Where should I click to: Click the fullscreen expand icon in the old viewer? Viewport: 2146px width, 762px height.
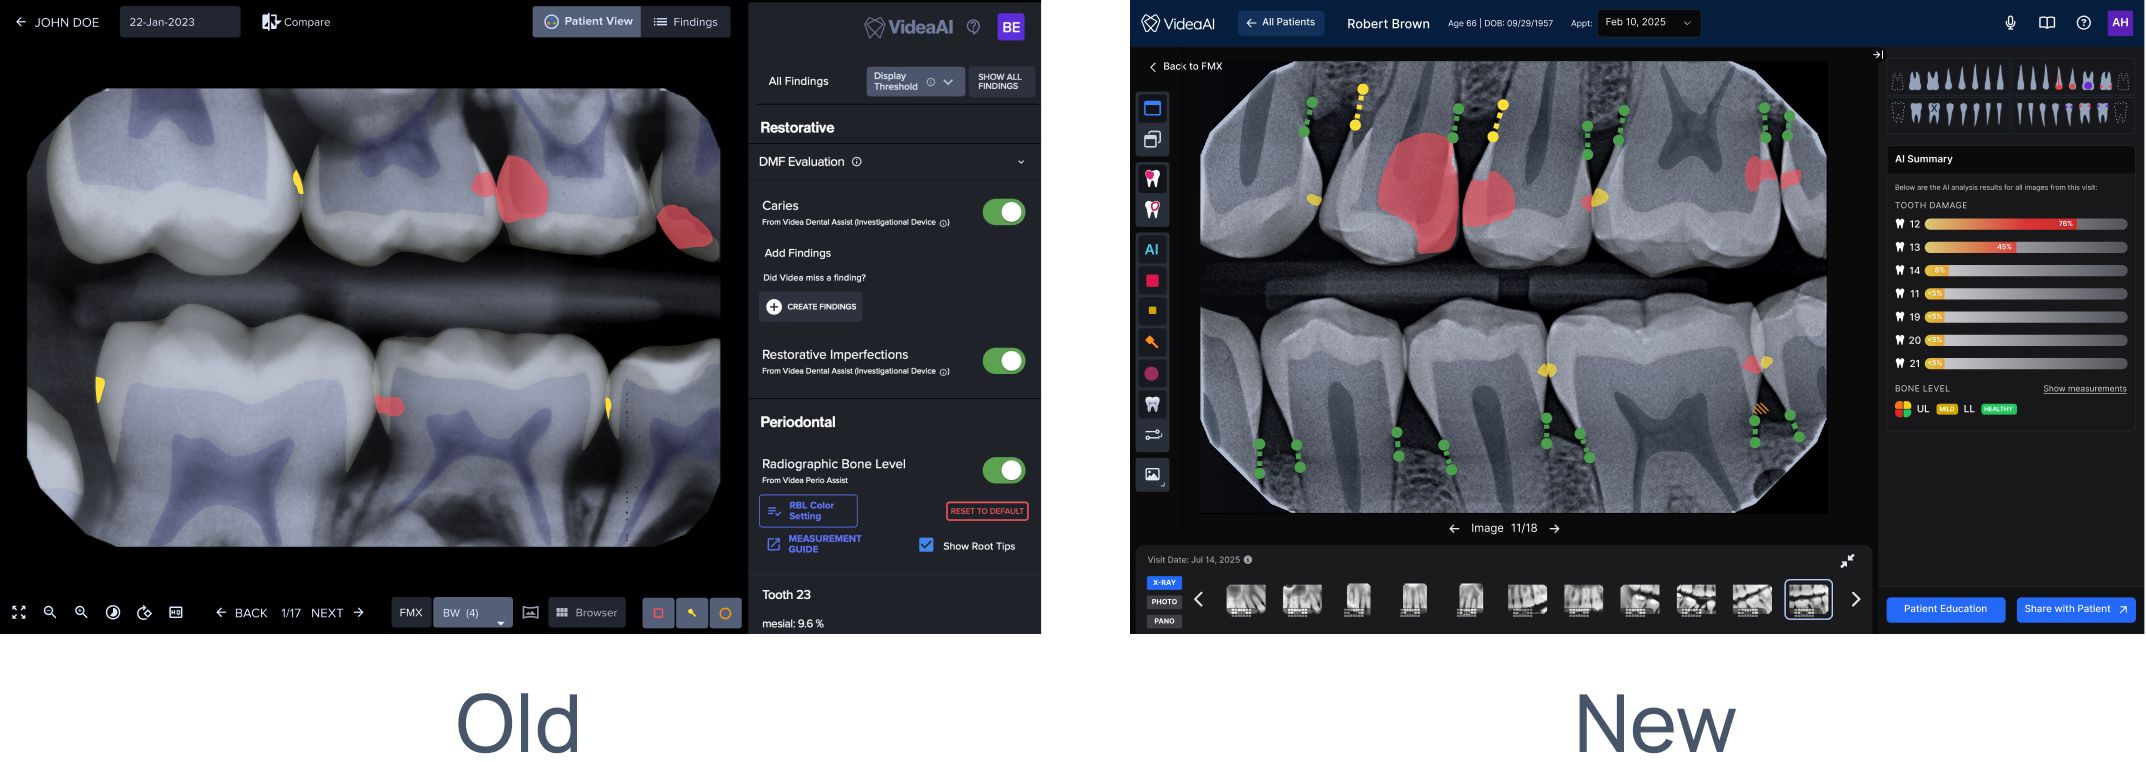pyautogui.click(x=19, y=613)
